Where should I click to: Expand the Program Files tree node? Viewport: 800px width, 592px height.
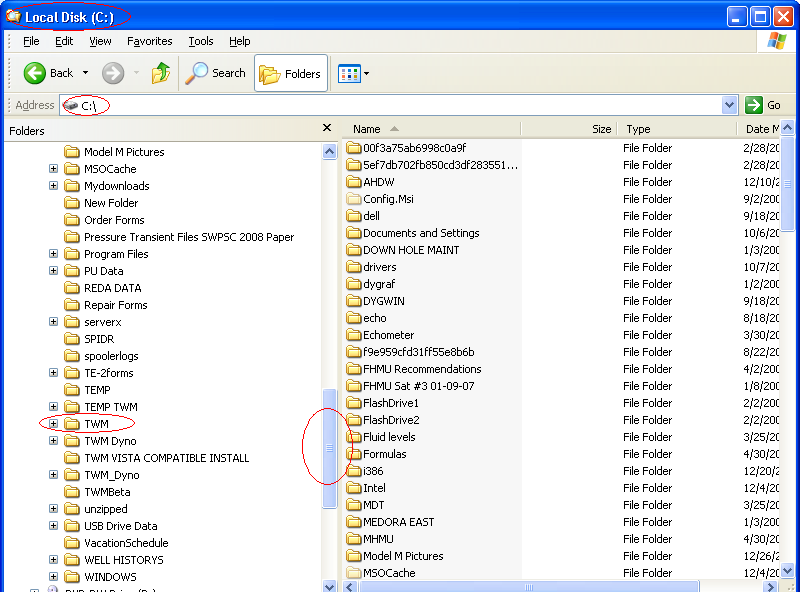point(53,254)
